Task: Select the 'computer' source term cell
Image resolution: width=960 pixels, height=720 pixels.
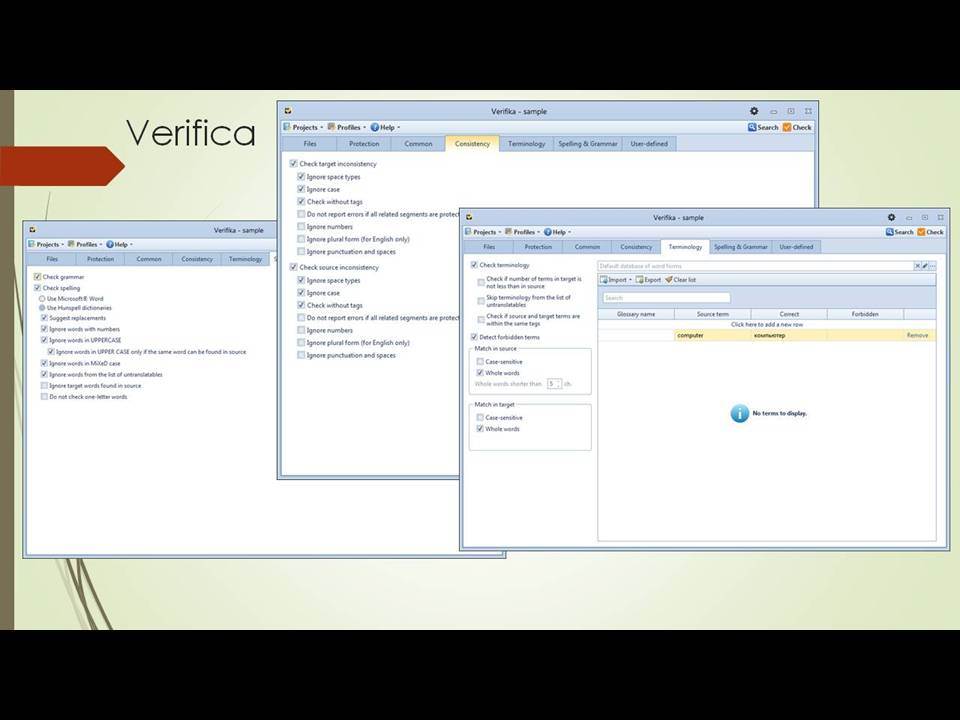Action: pos(713,336)
